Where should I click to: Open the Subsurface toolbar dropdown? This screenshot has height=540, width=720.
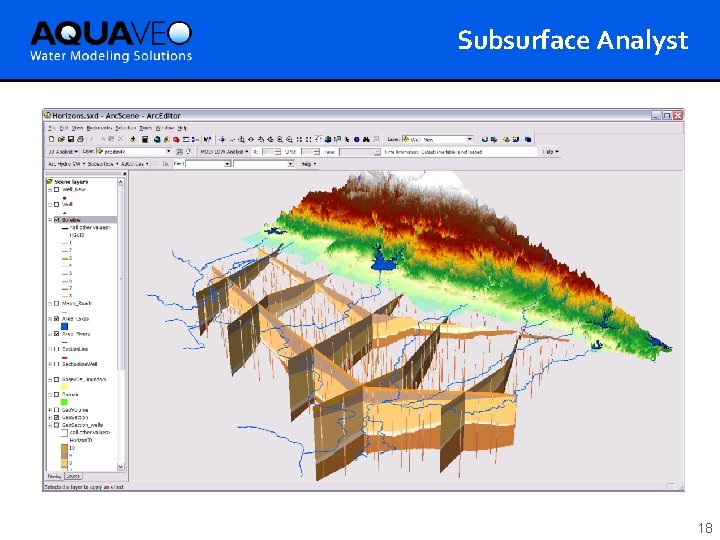(x=103, y=164)
